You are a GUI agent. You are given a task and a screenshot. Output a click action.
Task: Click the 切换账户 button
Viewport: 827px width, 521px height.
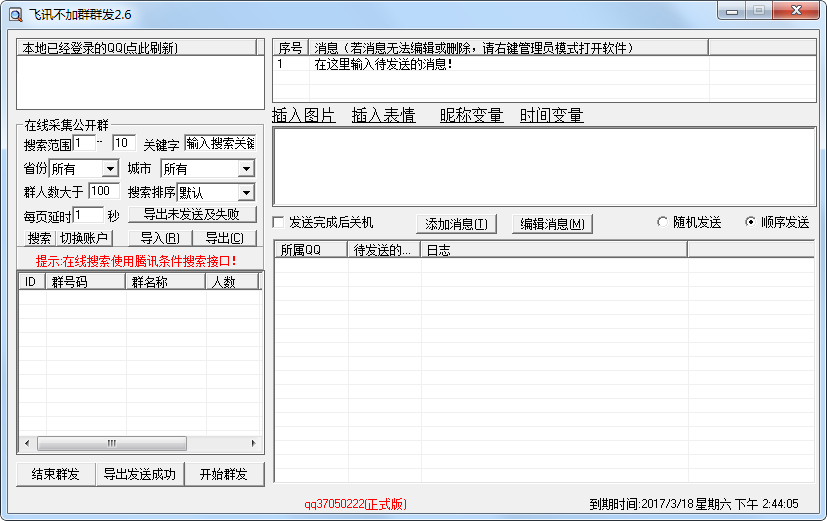pos(84,238)
